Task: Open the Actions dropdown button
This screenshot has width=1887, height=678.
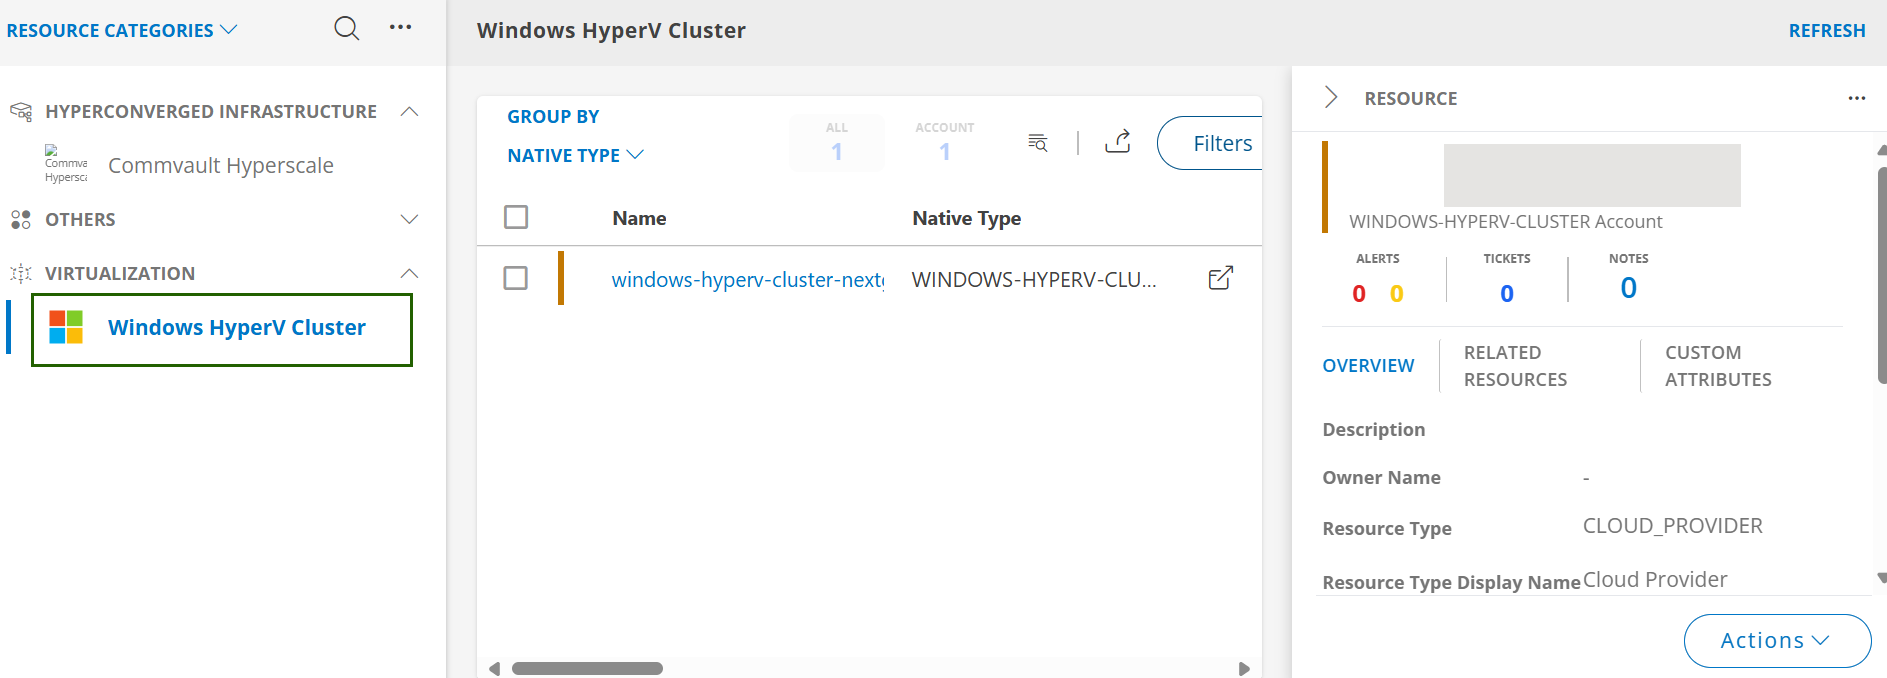Action: 1777,640
